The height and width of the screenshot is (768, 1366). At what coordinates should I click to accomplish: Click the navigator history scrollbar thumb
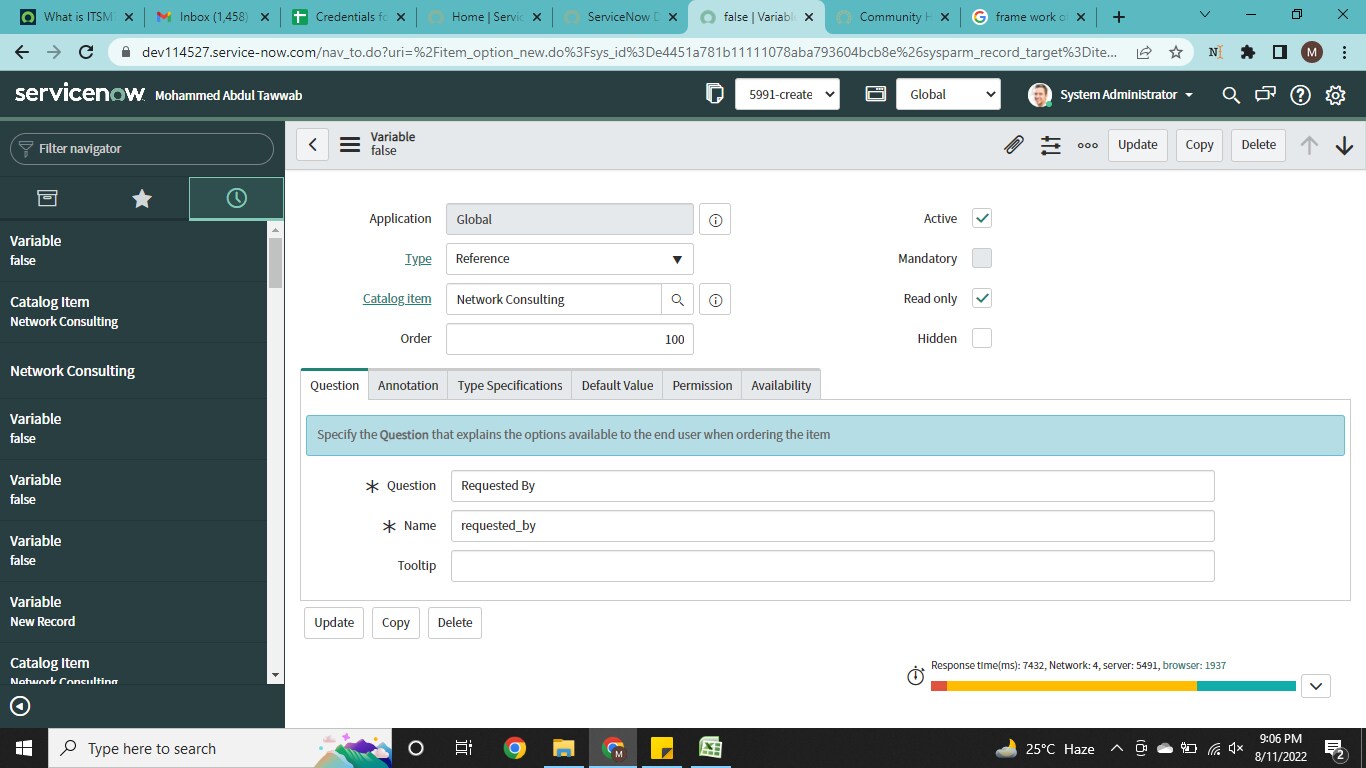(x=276, y=262)
